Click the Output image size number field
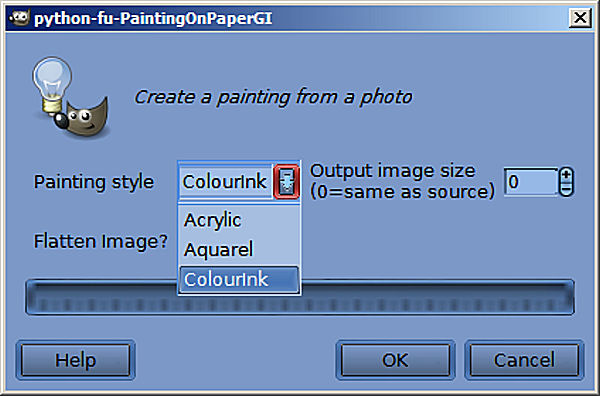The image size is (600, 396). click(531, 182)
